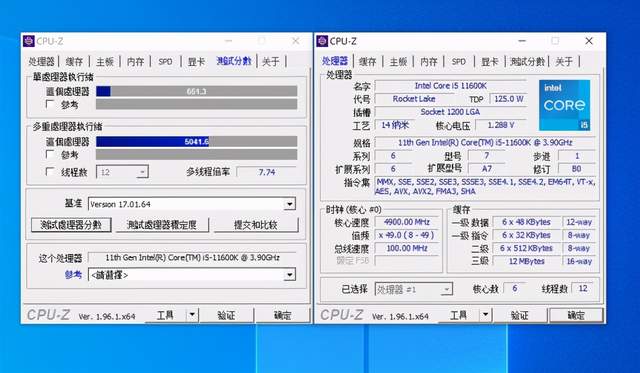
Task: Switch to SPD tab in right window
Action: [459, 62]
